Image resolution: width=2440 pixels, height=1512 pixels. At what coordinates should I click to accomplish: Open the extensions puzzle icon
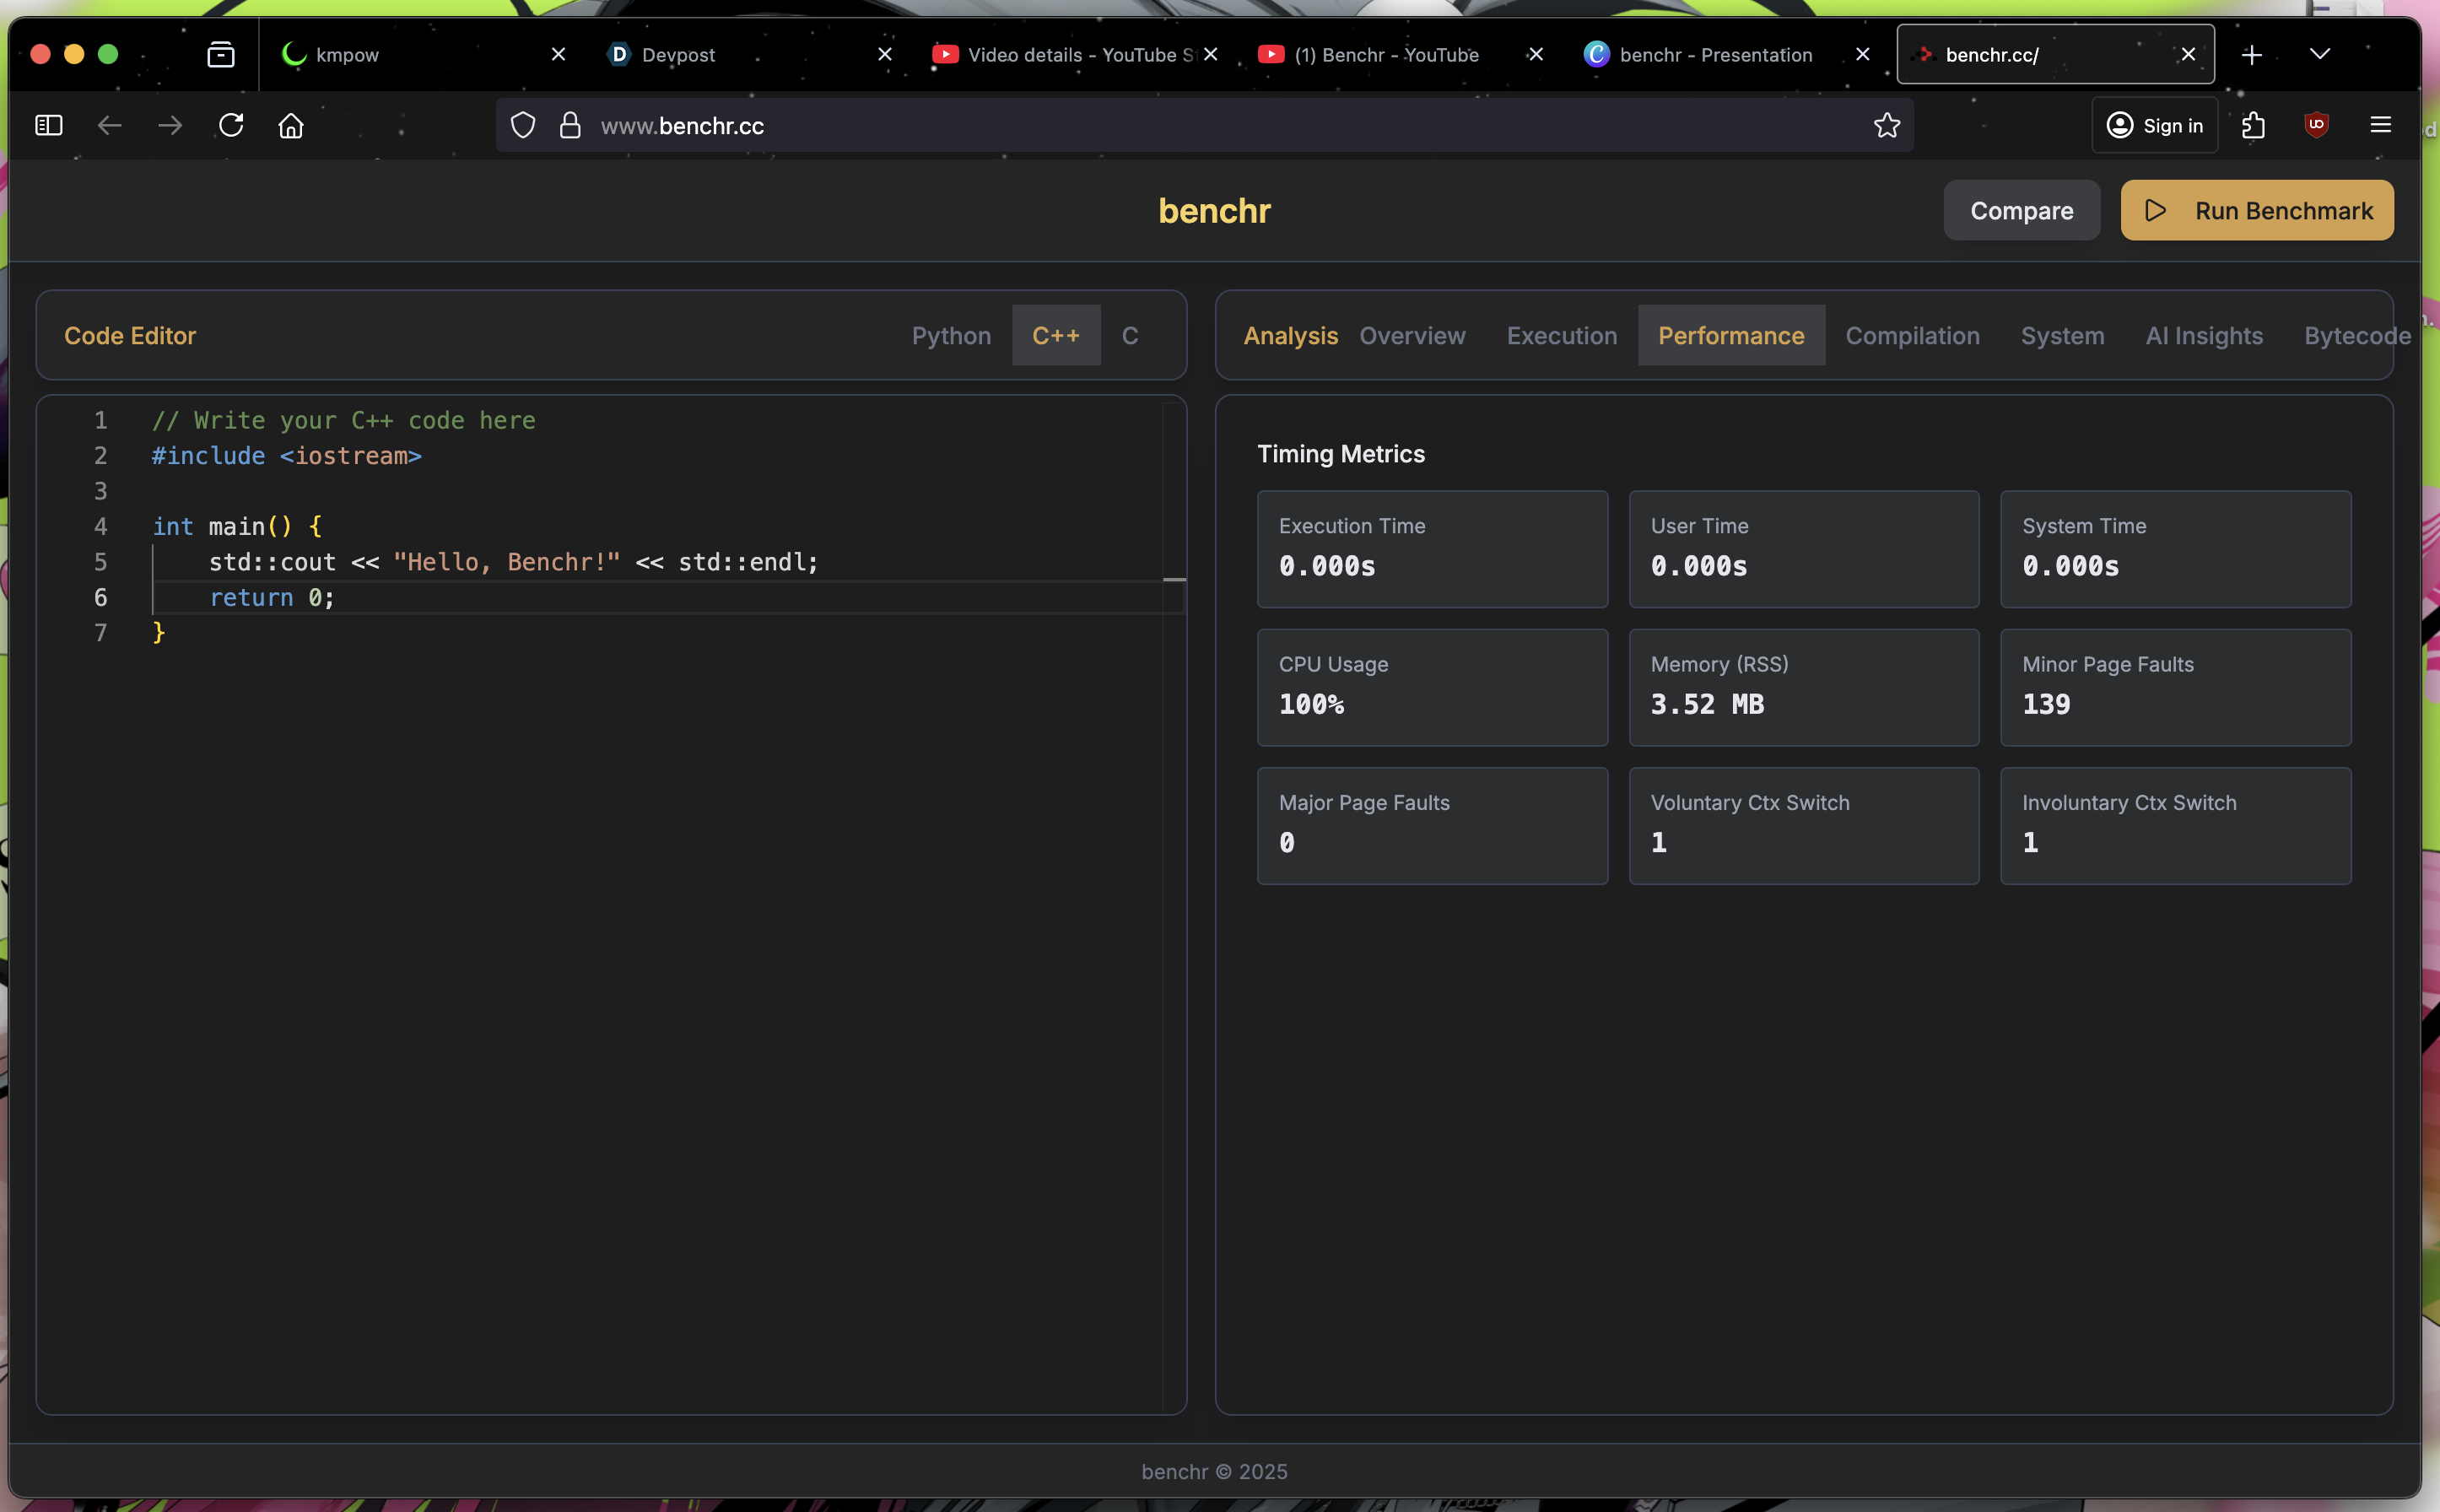(x=2253, y=126)
